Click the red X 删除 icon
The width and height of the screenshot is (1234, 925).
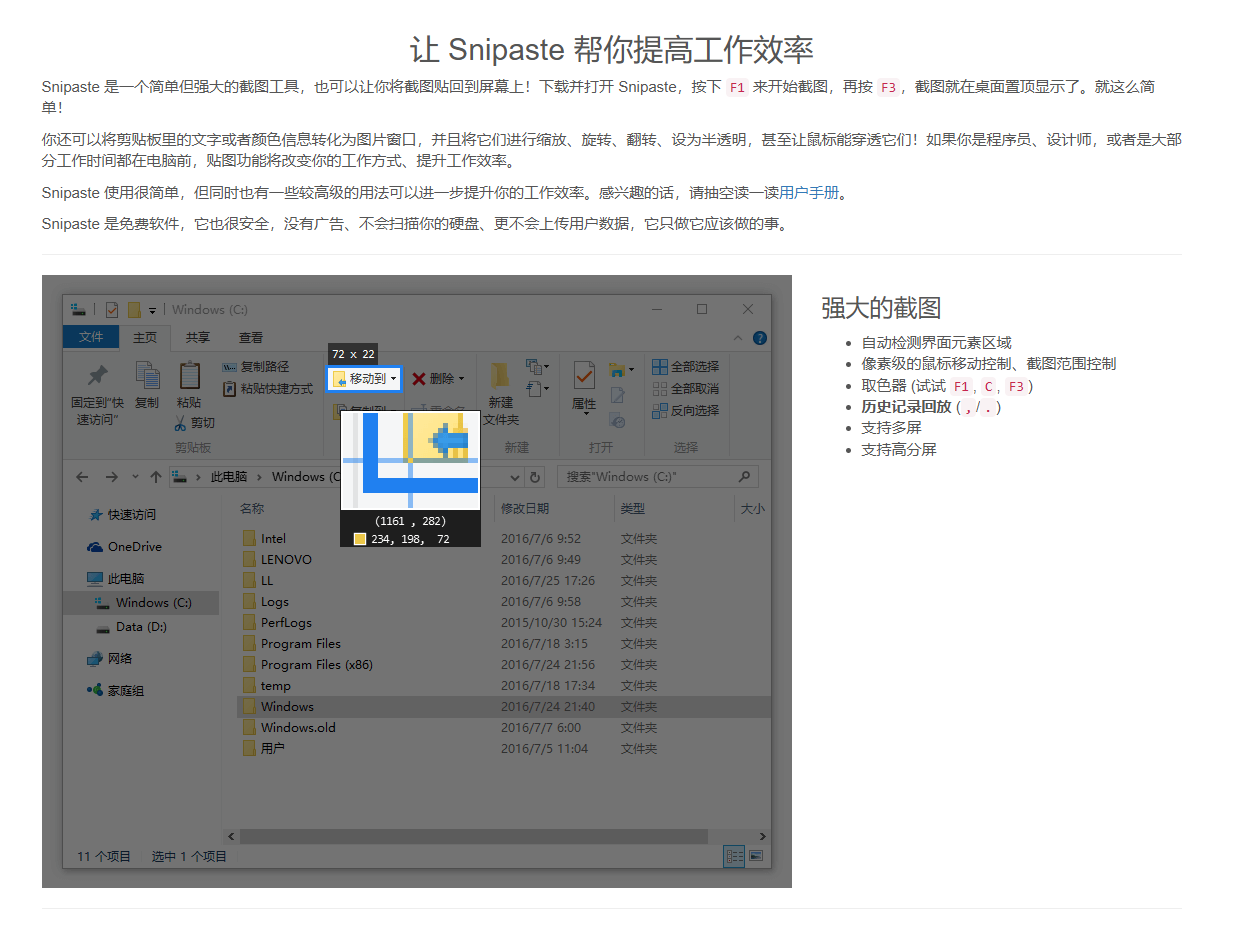419,378
